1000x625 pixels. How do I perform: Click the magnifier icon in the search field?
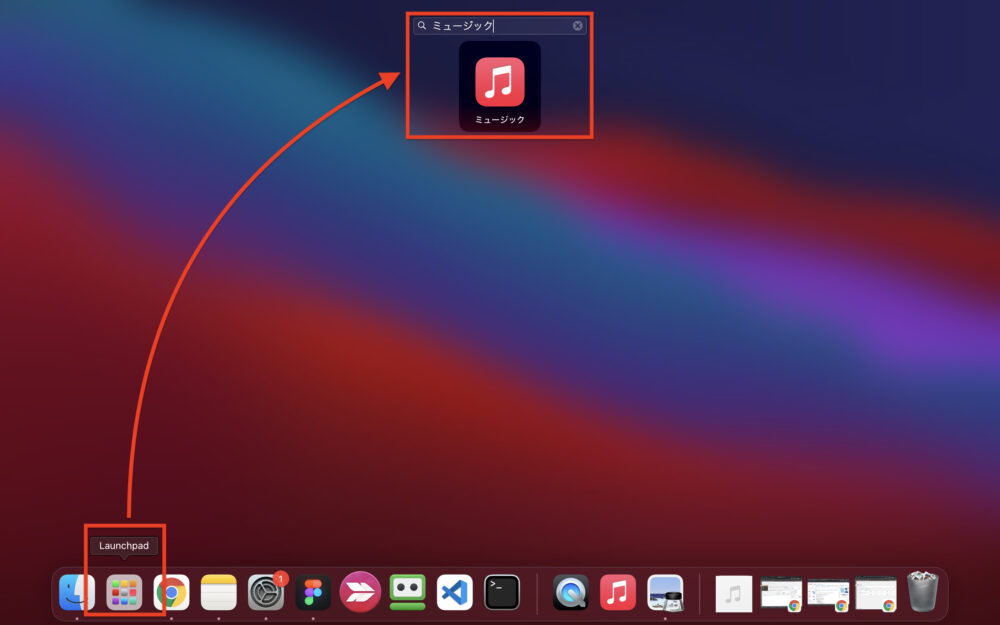[x=422, y=26]
